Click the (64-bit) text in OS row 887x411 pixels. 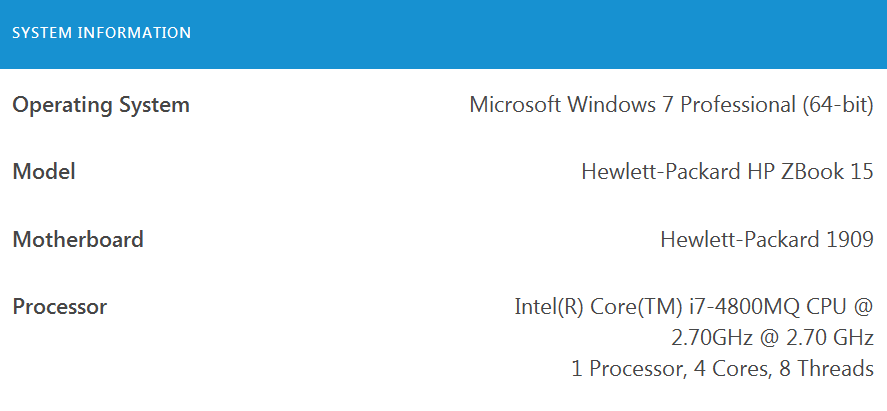pyautogui.click(x=838, y=105)
